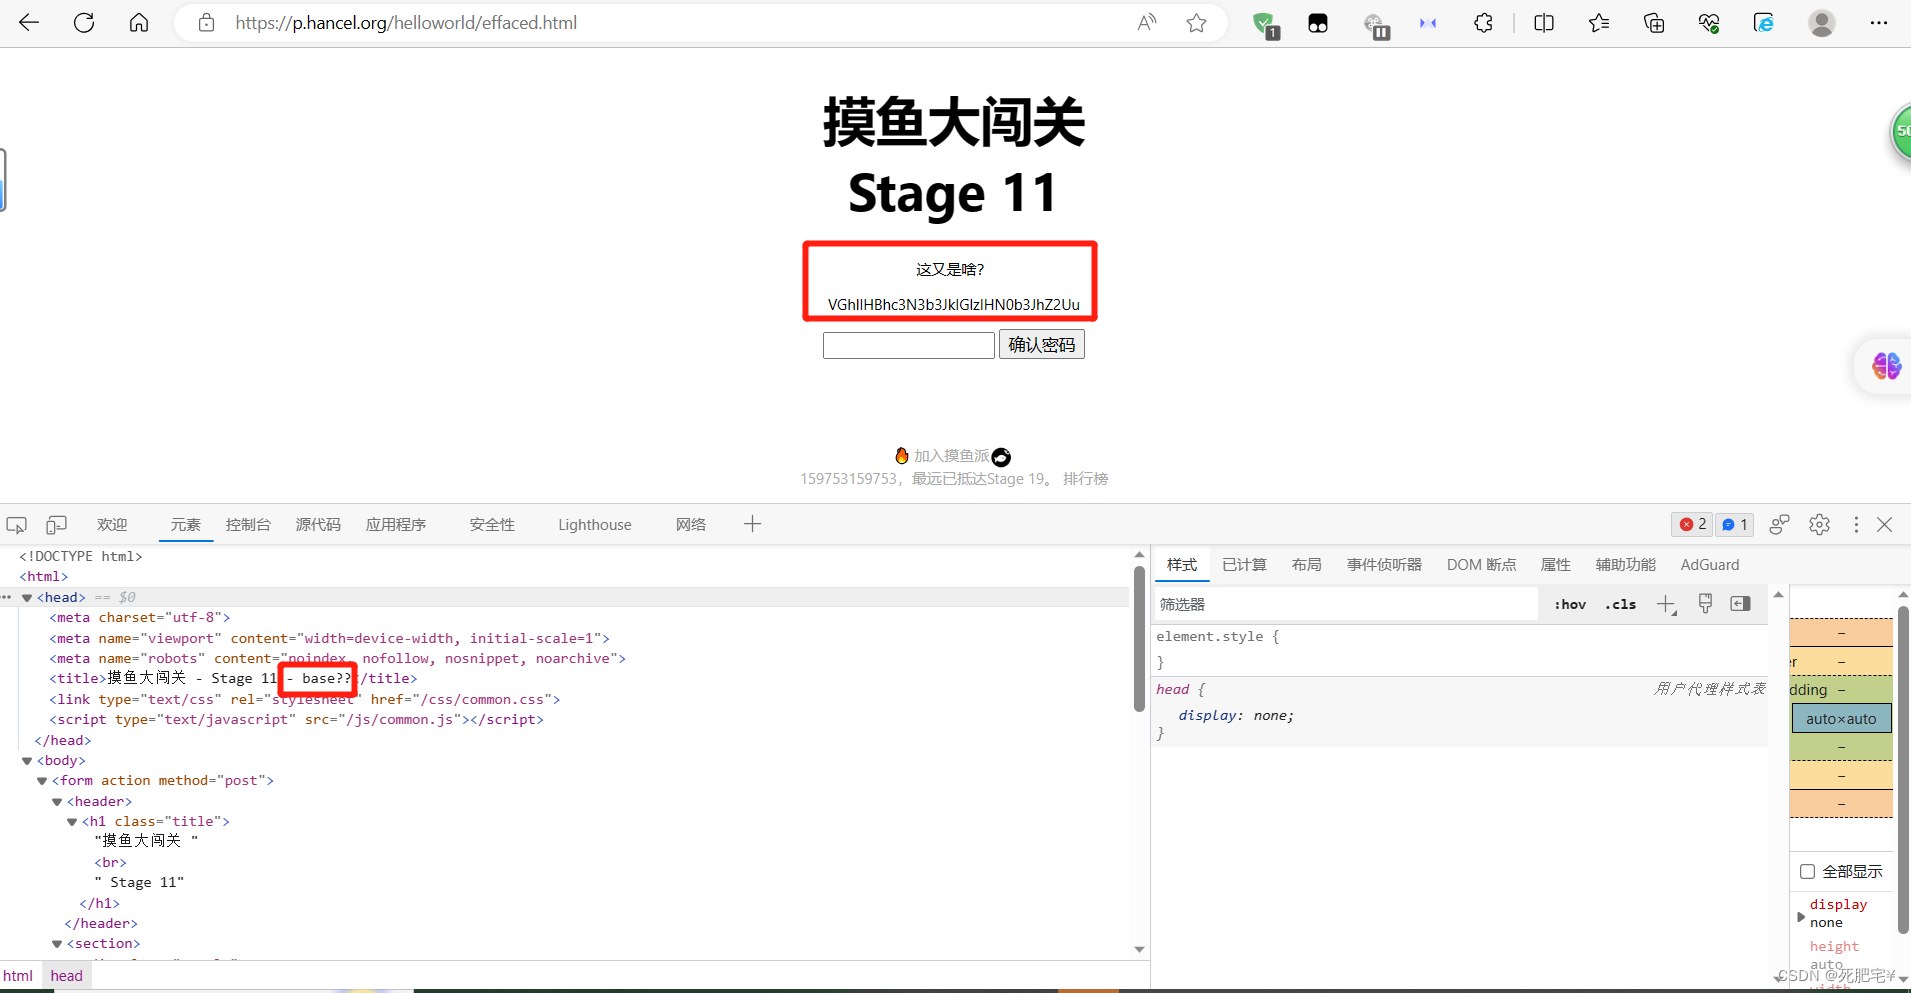This screenshot has height=993, width=1911.
Task: Open the AdGuard sidebar tab
Action: tap(1710, 565)
